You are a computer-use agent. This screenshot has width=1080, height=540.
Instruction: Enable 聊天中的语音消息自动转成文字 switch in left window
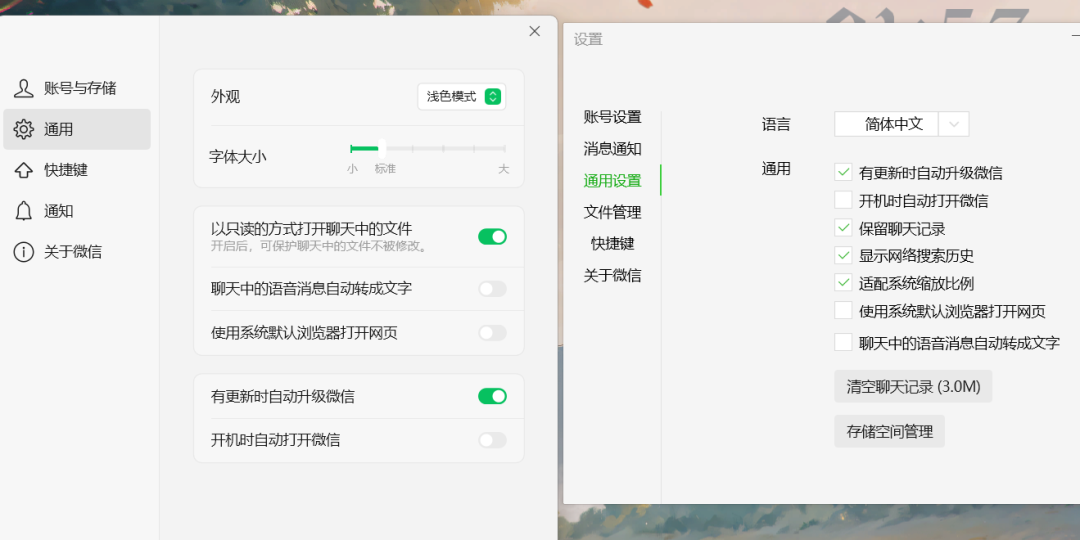(x=492, y=289)
